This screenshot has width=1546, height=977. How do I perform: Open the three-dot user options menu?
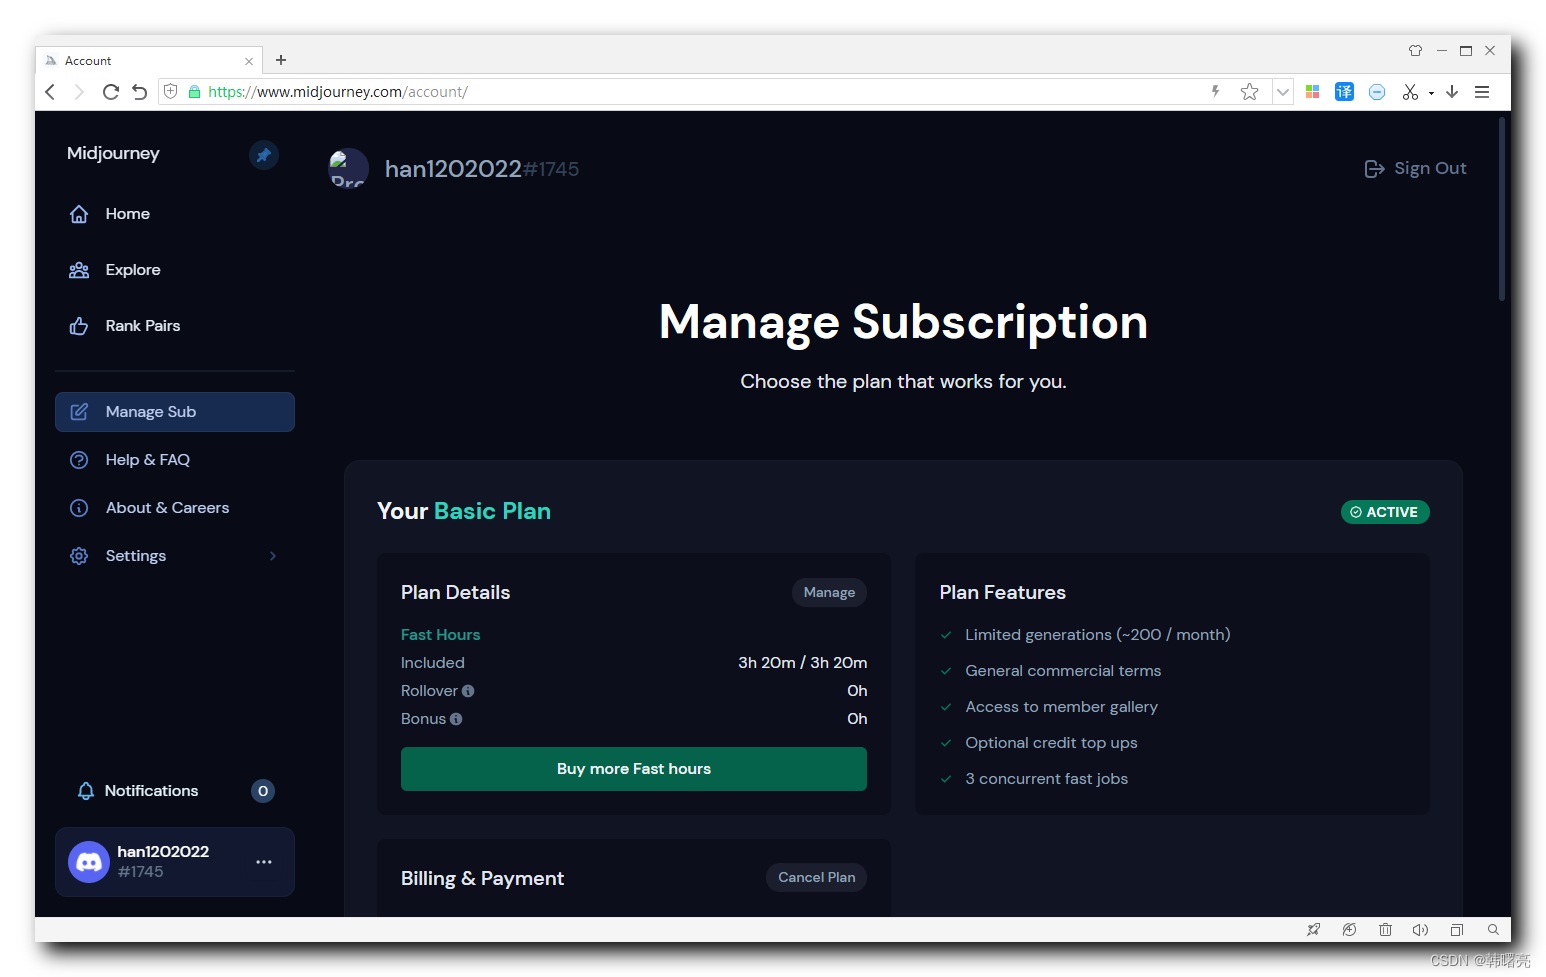point(264,862)
